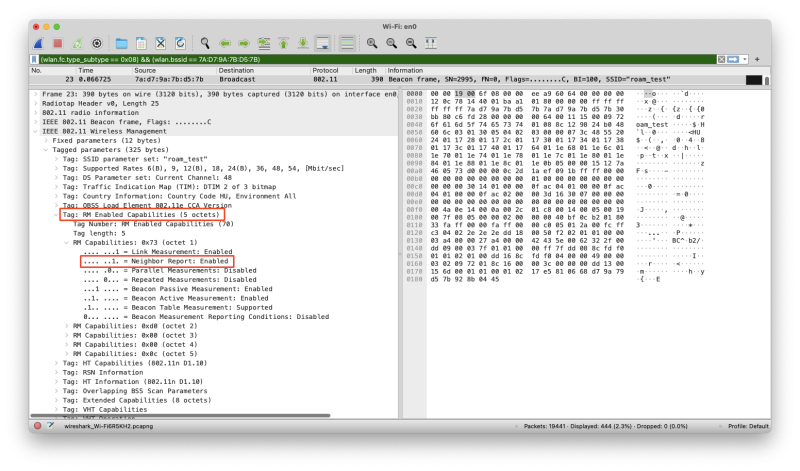Select Neighbor Report: Enabled line
This screenshot has height=471, width=800.
(156, 261)
